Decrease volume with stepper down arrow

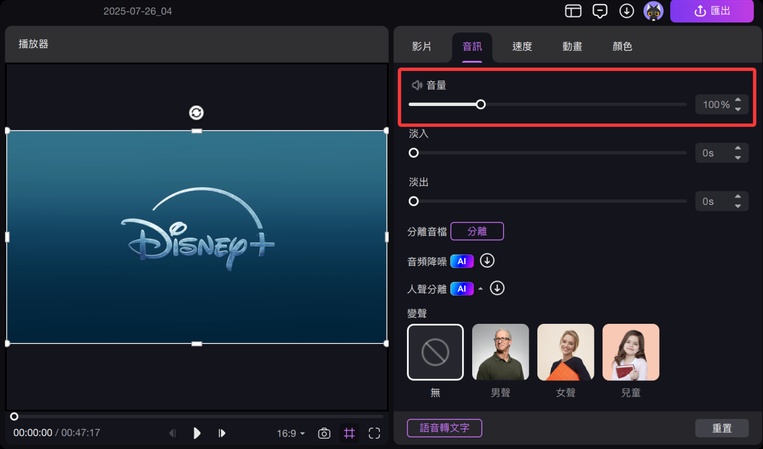click(x=738, y=109)
